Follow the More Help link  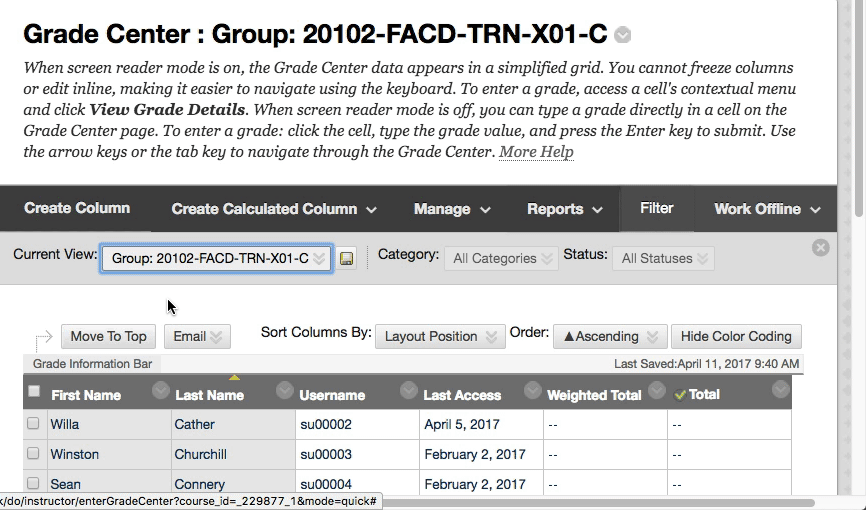click(536, 152)
